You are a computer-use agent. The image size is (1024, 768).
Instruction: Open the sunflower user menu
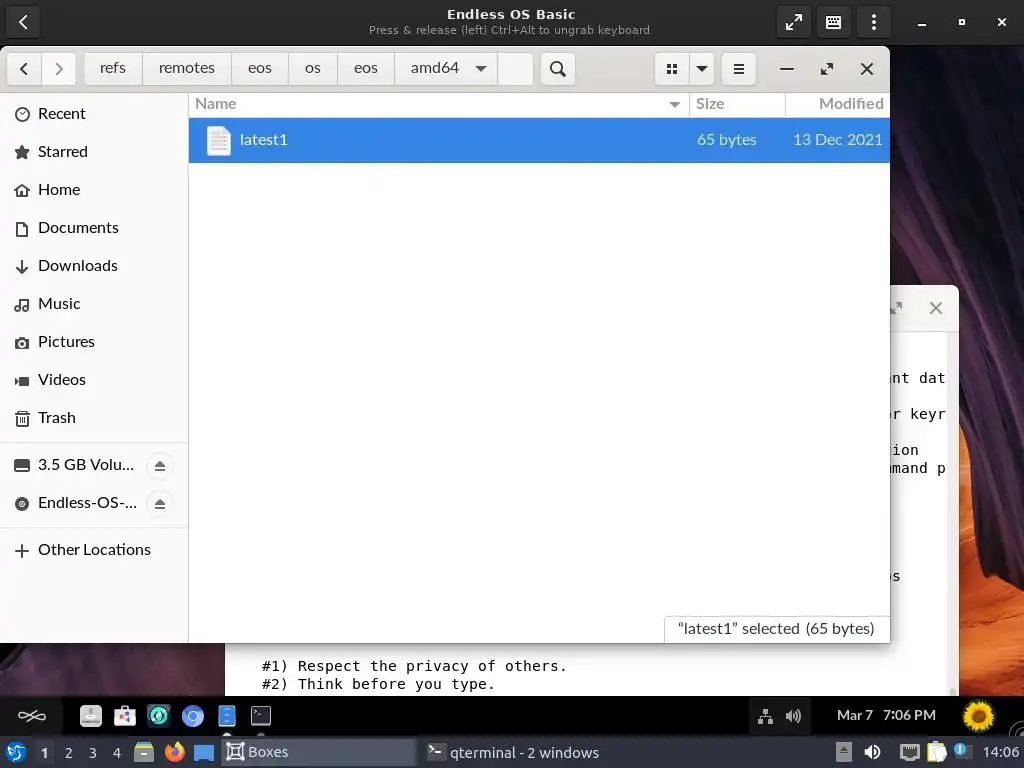pos(978,716)
